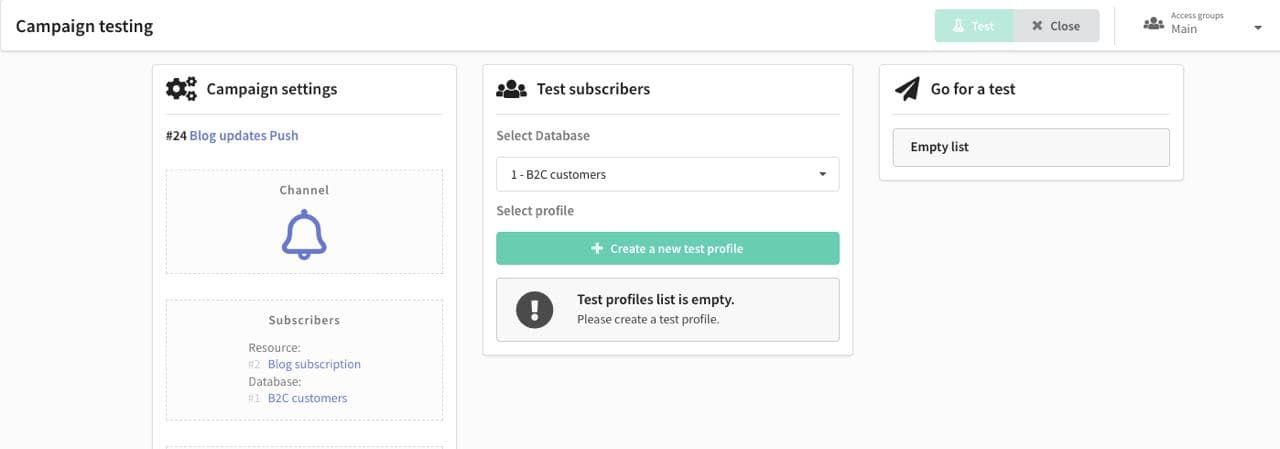Click the flask icon on Test button

(x=958, y=26)
